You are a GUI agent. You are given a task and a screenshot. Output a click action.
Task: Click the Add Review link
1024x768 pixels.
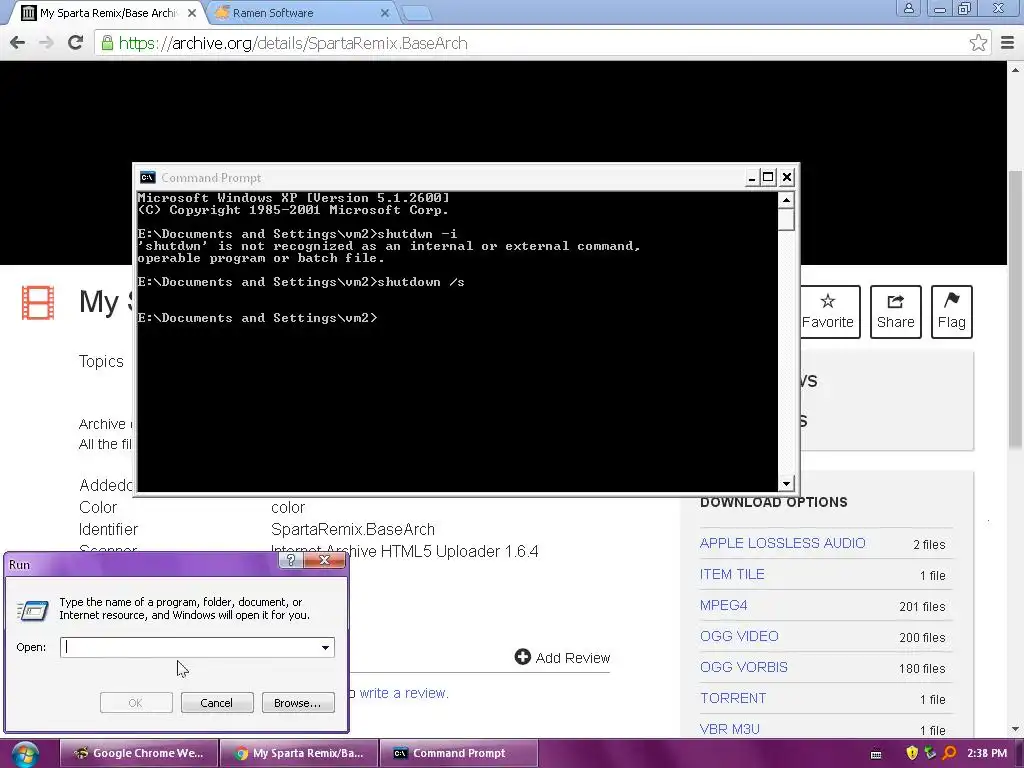click(x=562, y=658)
